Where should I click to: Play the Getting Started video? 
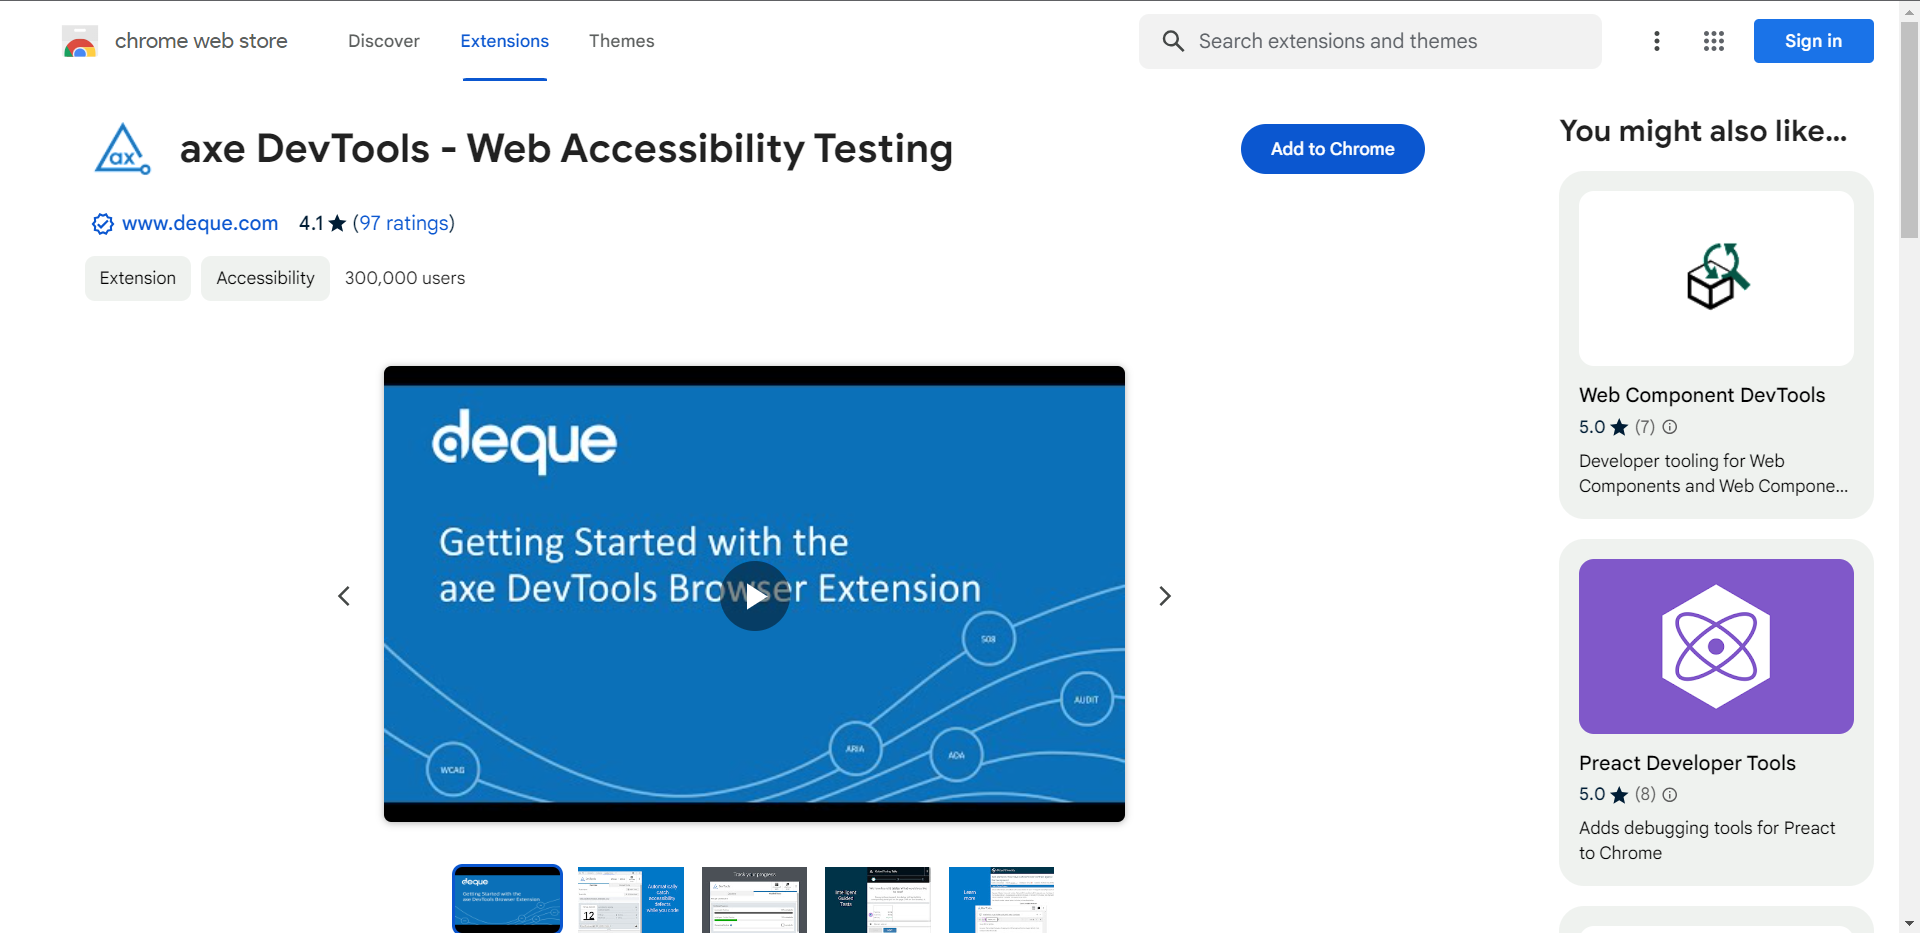pyautogui.click(x=754, y=595)
